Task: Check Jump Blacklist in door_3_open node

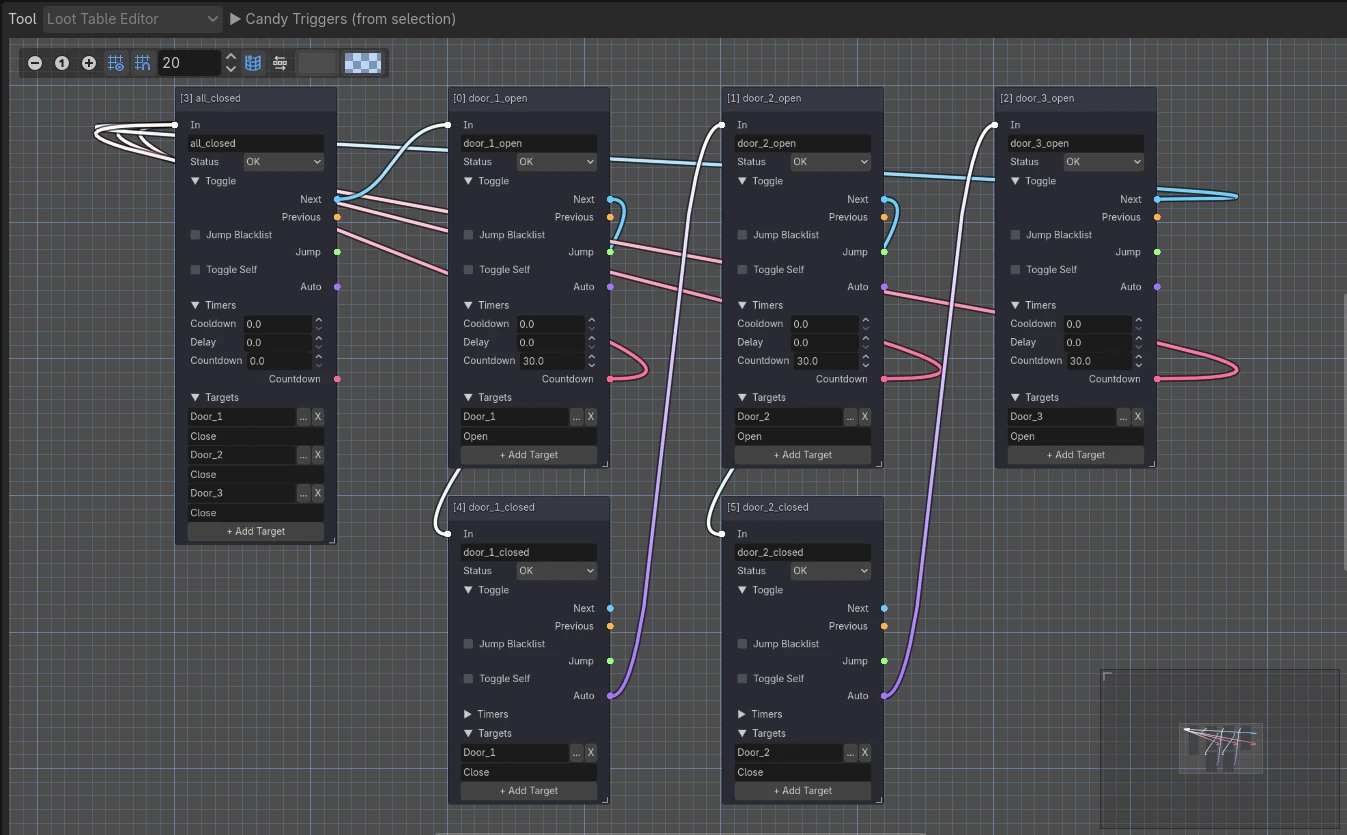Action: (1016, 235)
